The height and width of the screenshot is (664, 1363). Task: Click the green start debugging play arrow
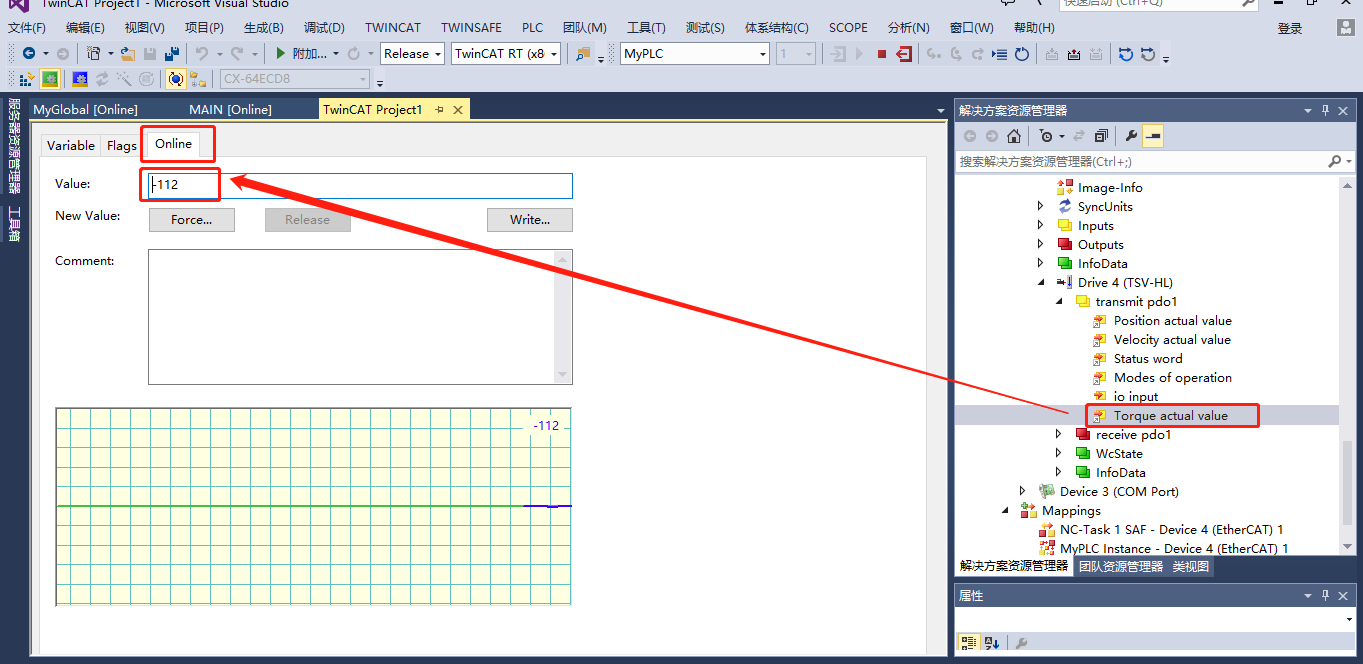pos(282,54)
